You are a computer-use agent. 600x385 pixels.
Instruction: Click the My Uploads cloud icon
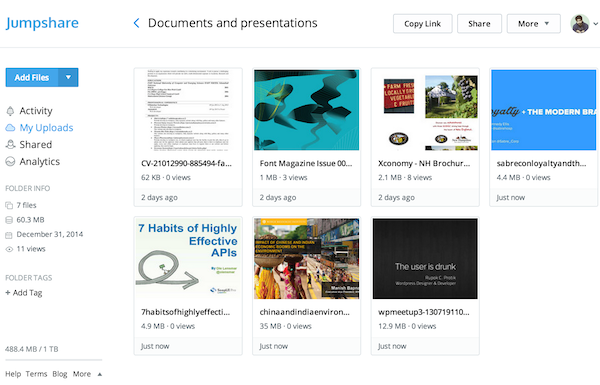pos(10,128)
